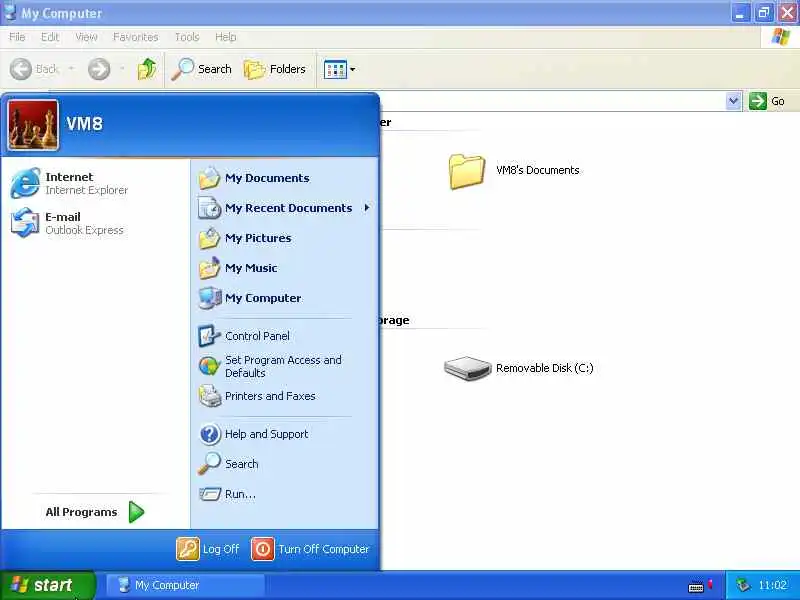Click the toolbar Search button
This screenshot has width=800, height=600.
pos(202,69)
